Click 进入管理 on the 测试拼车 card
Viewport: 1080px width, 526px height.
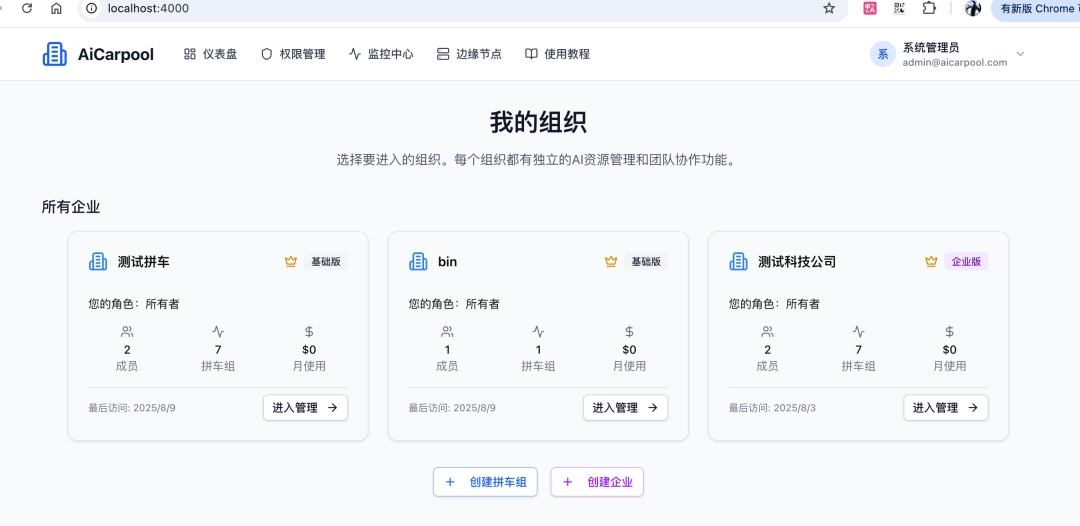305,408
